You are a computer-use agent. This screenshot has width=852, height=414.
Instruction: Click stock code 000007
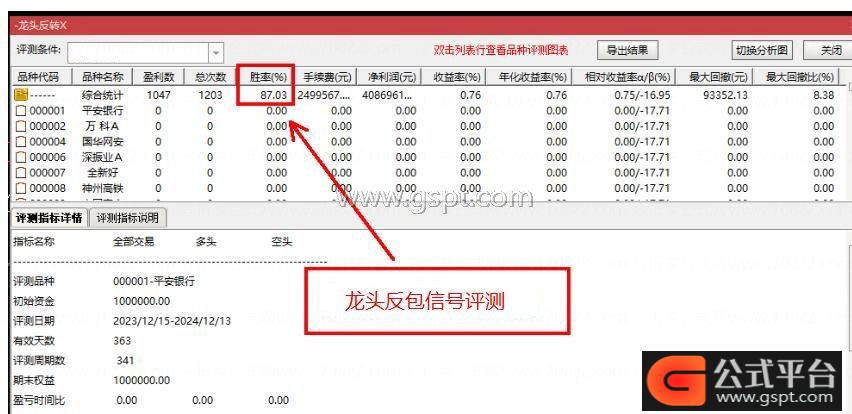(x=47, y=173)
